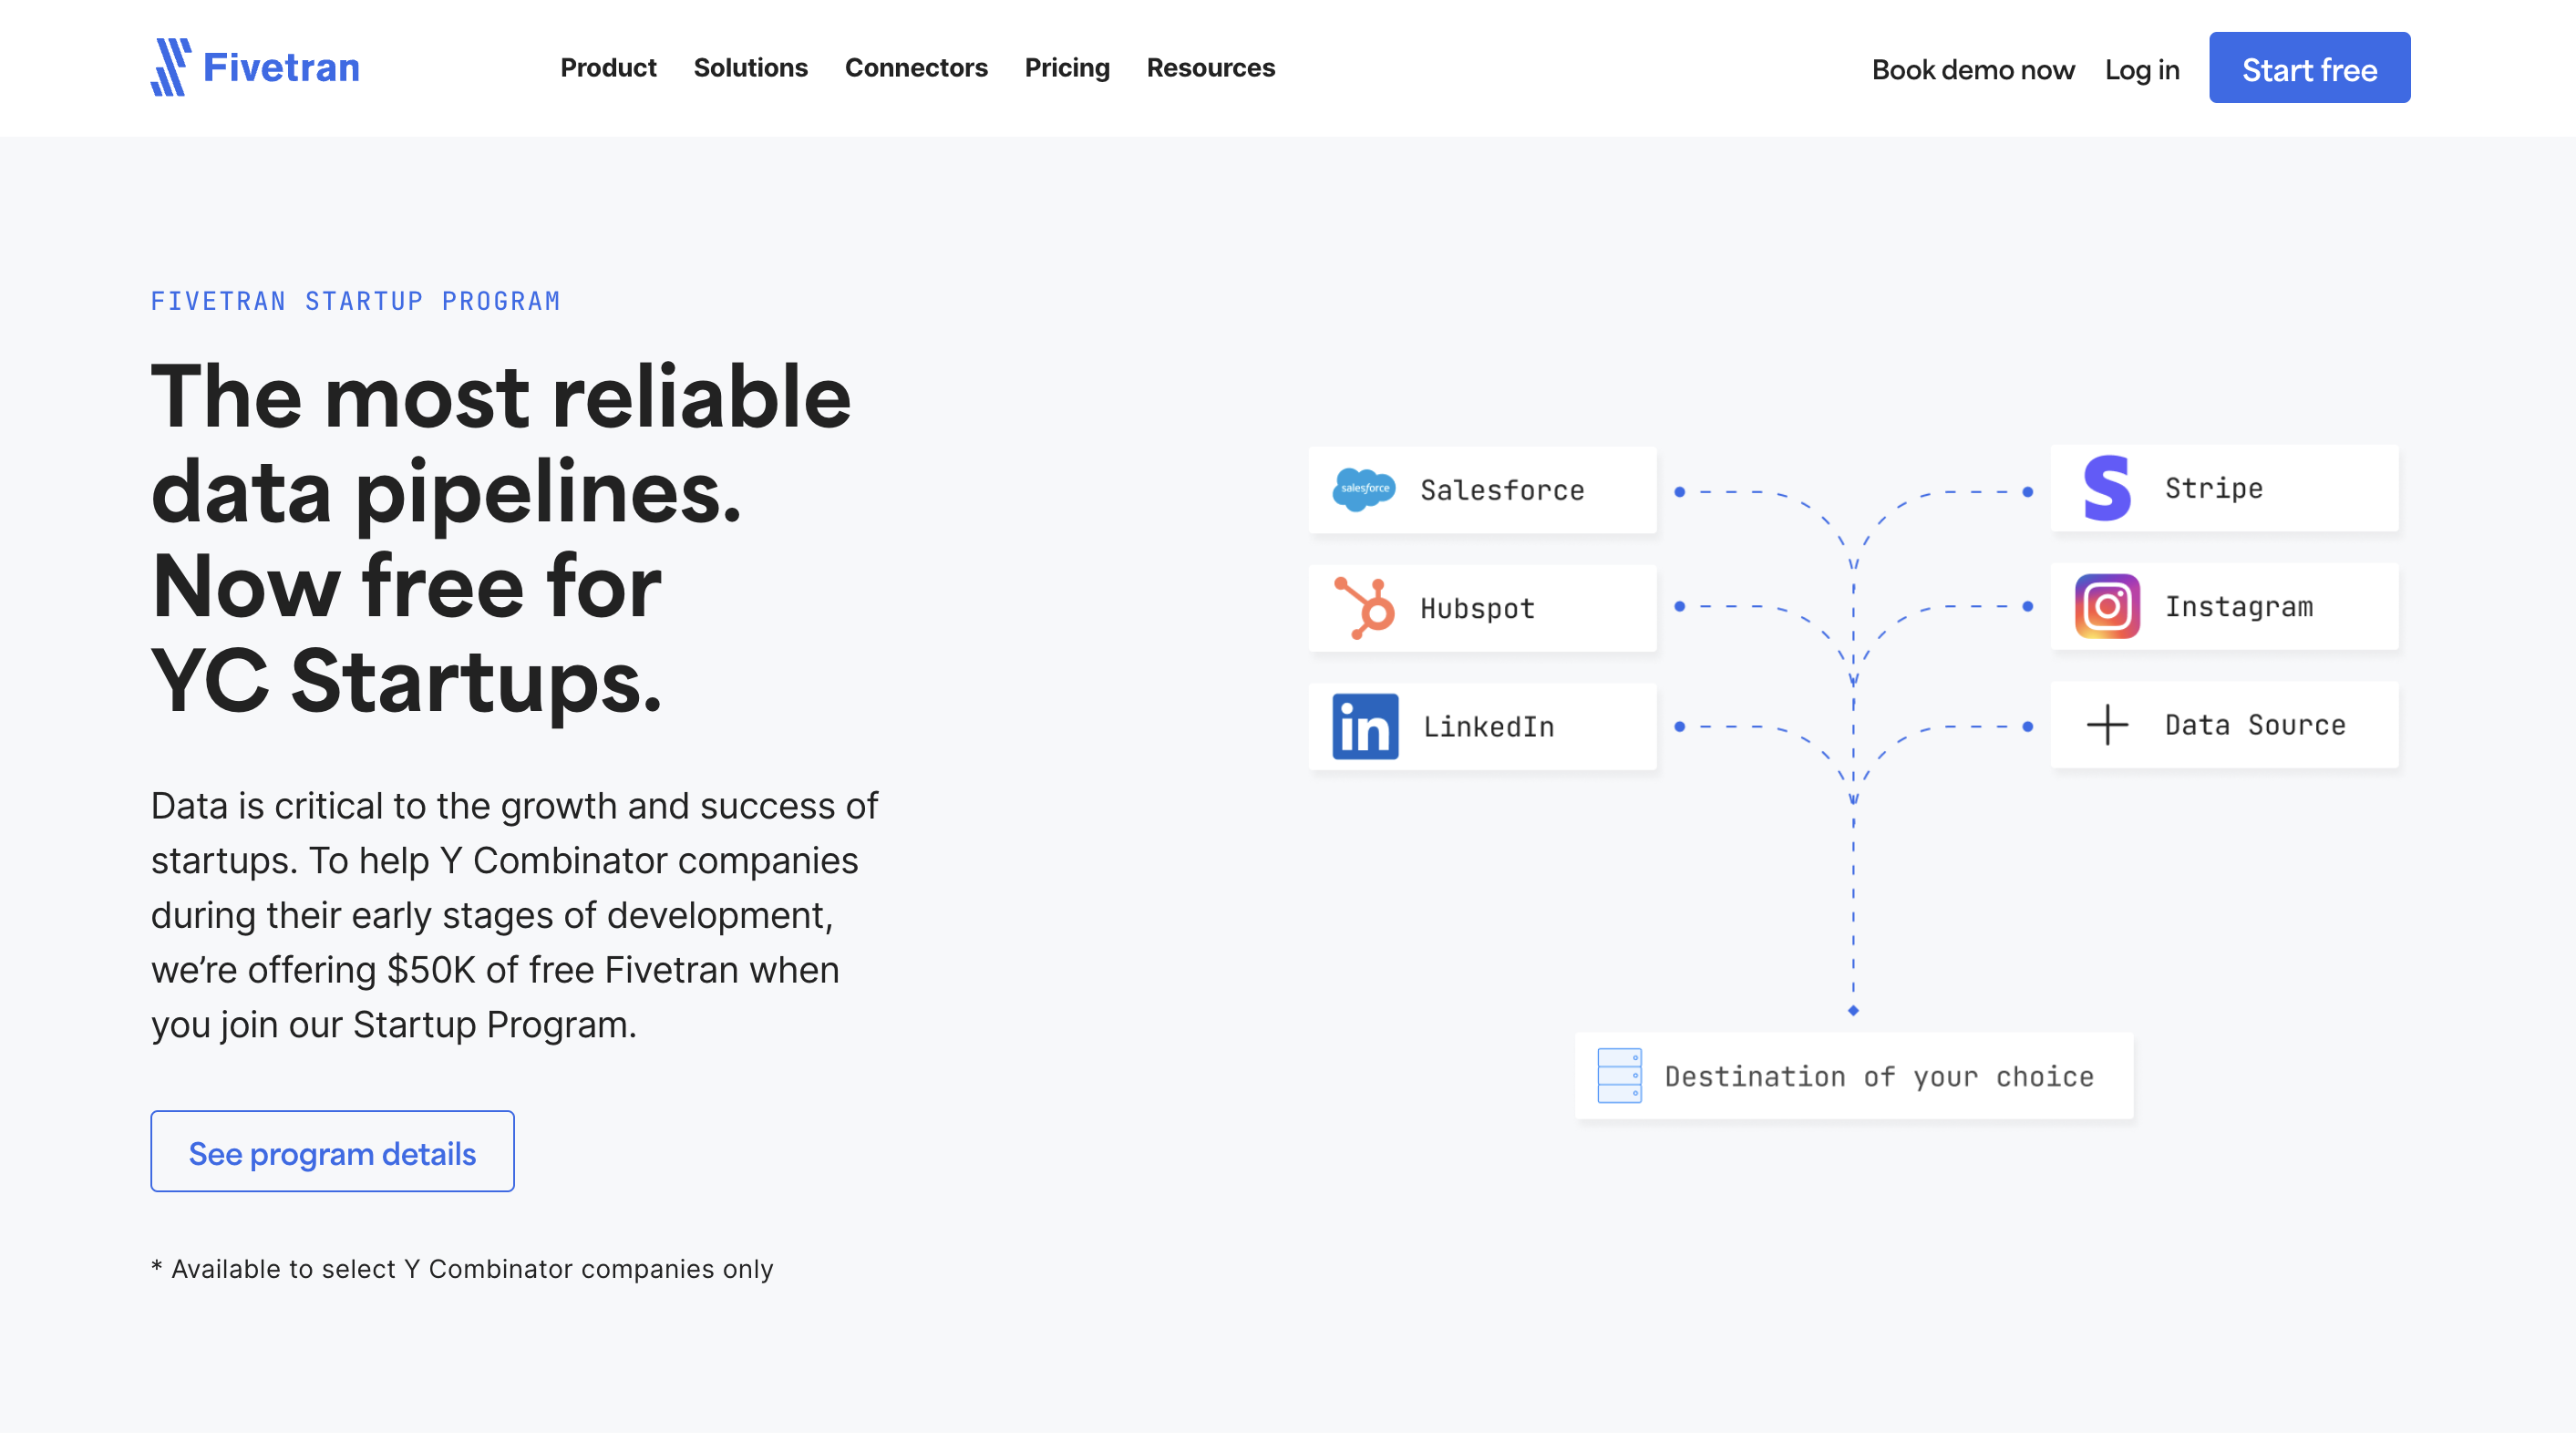Click the Instagram camera icon
2576x1442 pixels.
coord(2107,606)
